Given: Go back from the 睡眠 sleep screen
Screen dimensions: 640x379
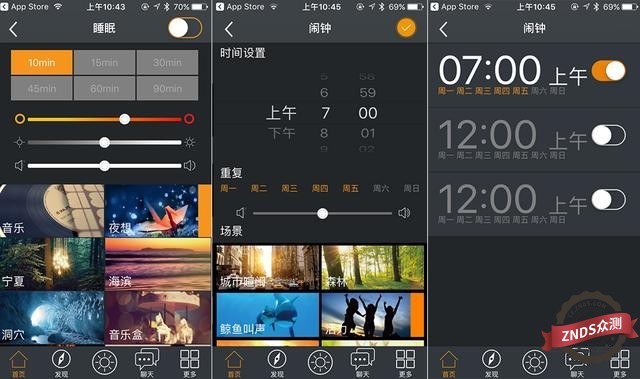Looking at the screenshot, I should click(x=13, y=29).
